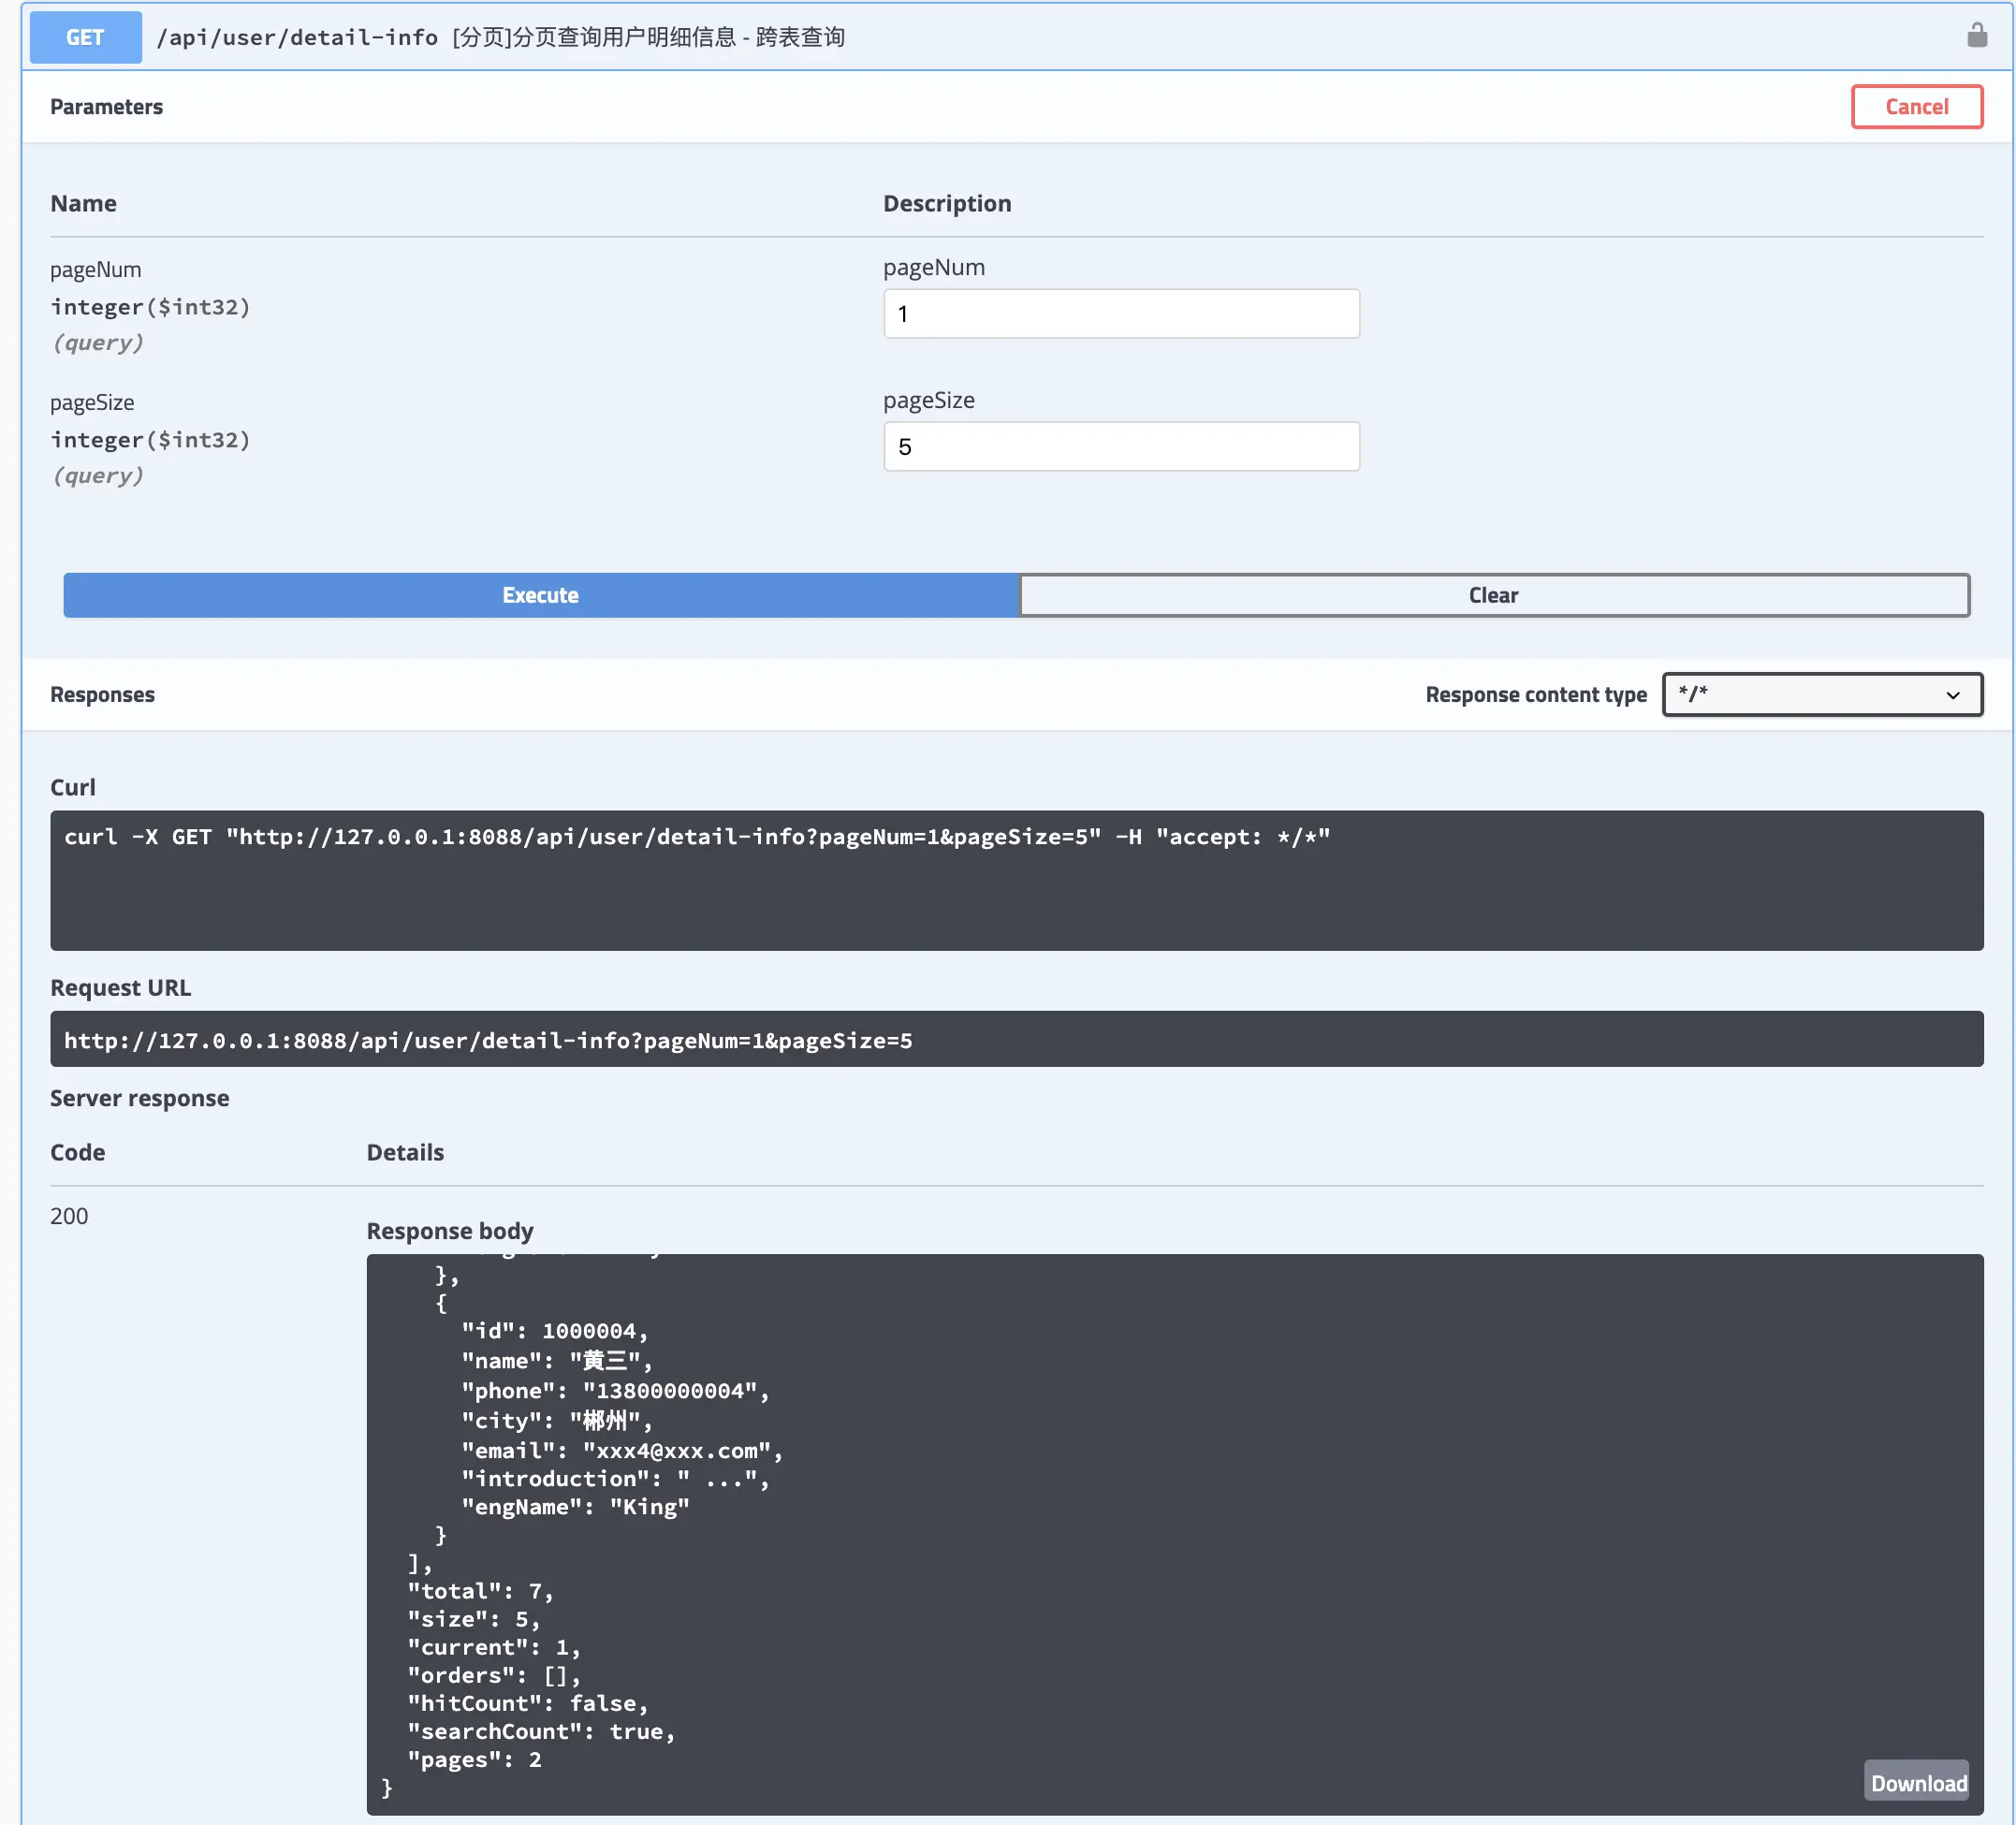Click the Chinese operation summary text
The image size is (2016, 1825).
(x=649, y=37)
